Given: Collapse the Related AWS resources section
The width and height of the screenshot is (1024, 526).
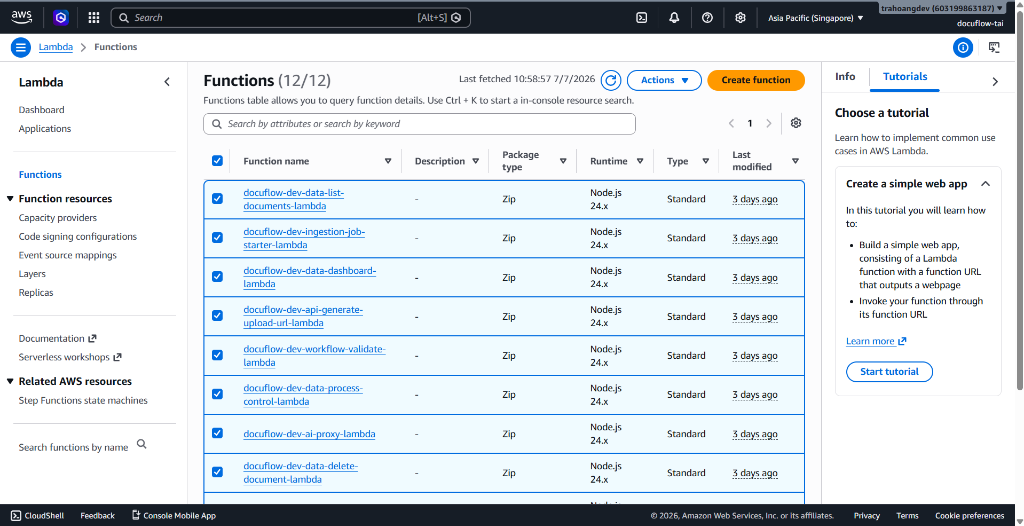Looking at the screenshot, I should pos(10,382).
